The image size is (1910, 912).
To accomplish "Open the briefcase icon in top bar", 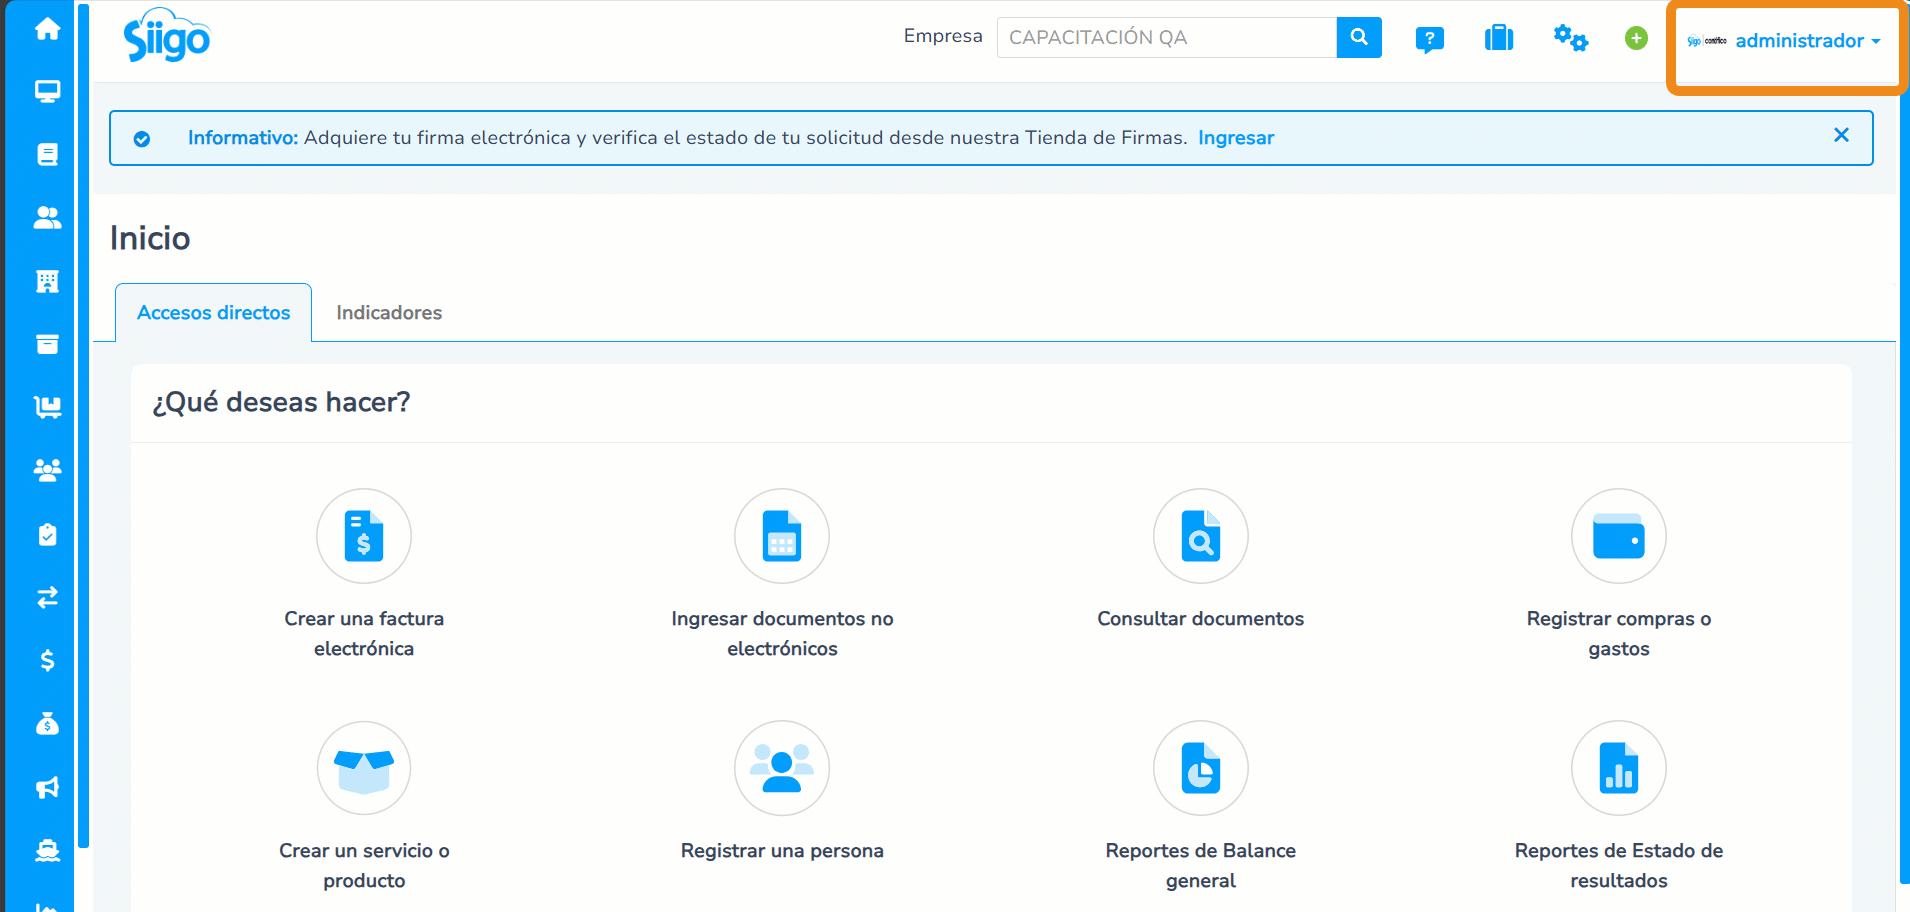I will click(1498, 38).
